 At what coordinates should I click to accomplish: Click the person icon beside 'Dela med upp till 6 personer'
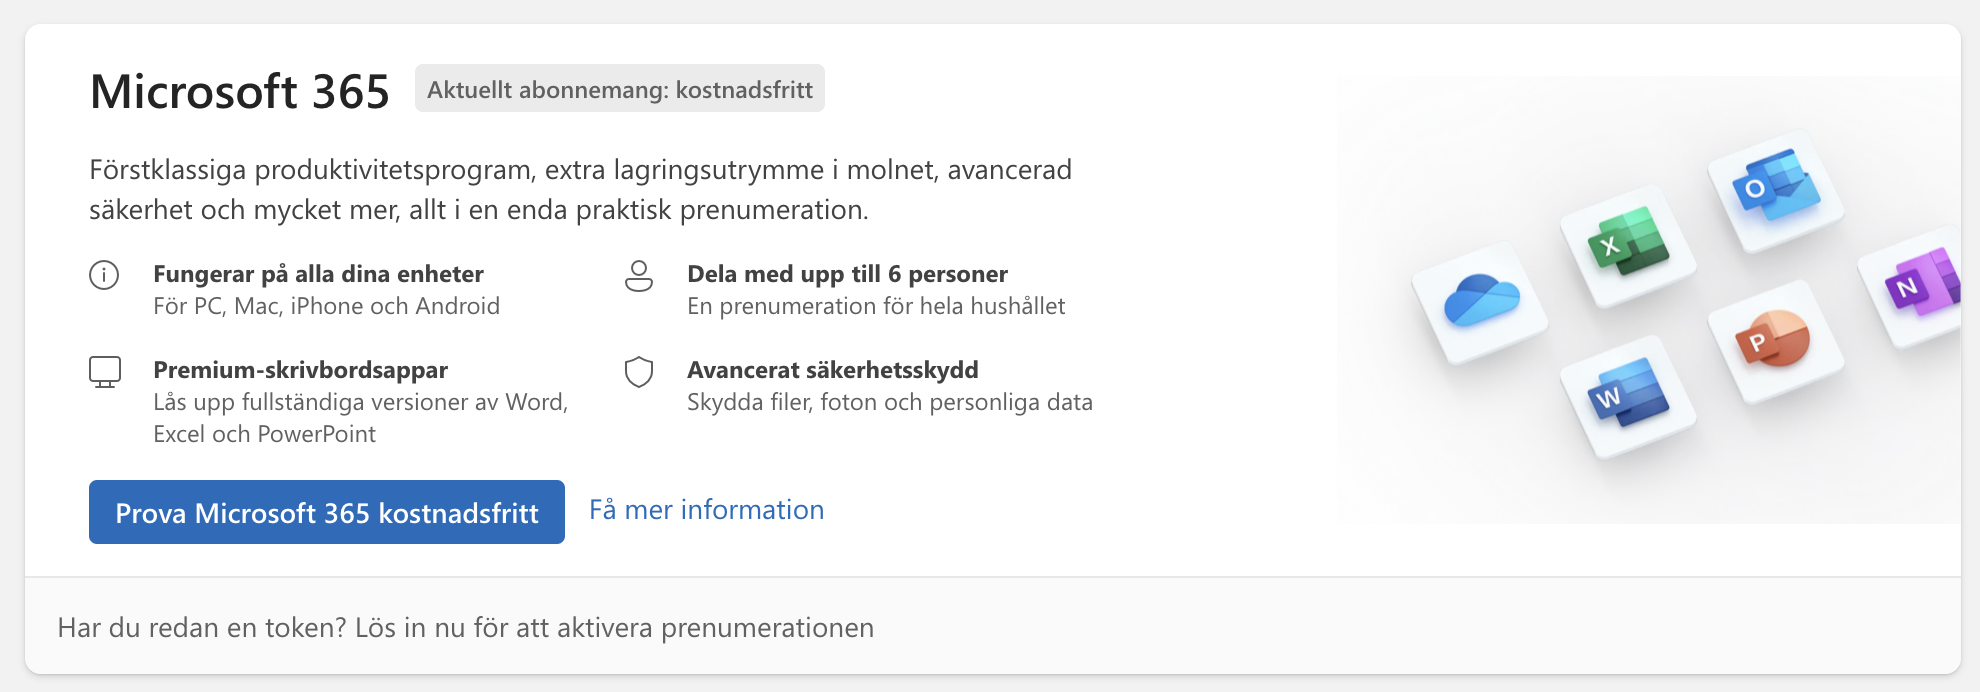coord(639,275)
